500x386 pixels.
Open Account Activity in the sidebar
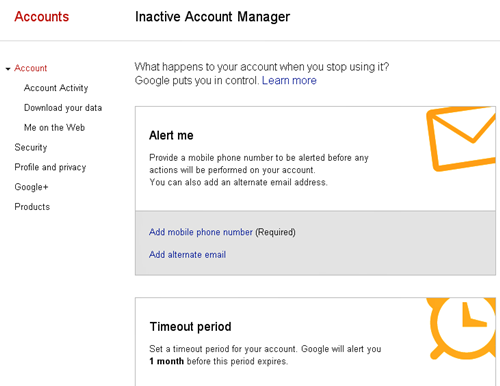click(56, 88)
